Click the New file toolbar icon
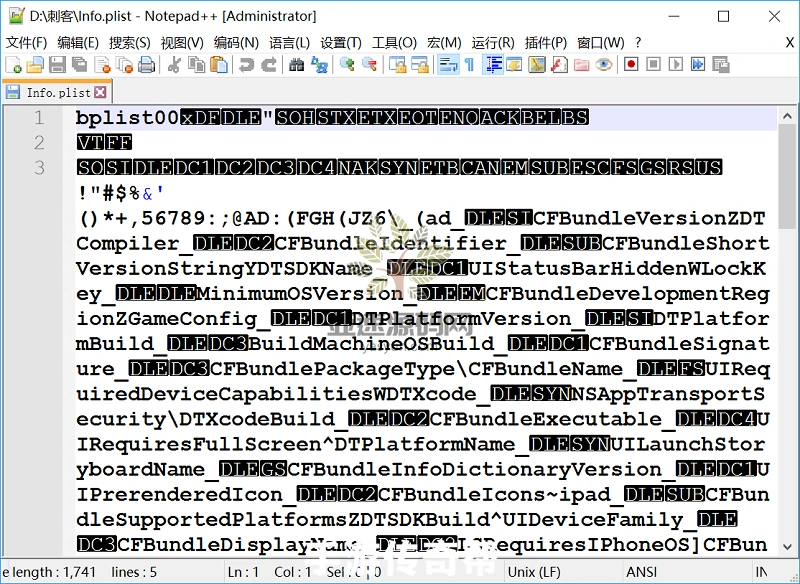800x584 pixels. tap(13, 65)
